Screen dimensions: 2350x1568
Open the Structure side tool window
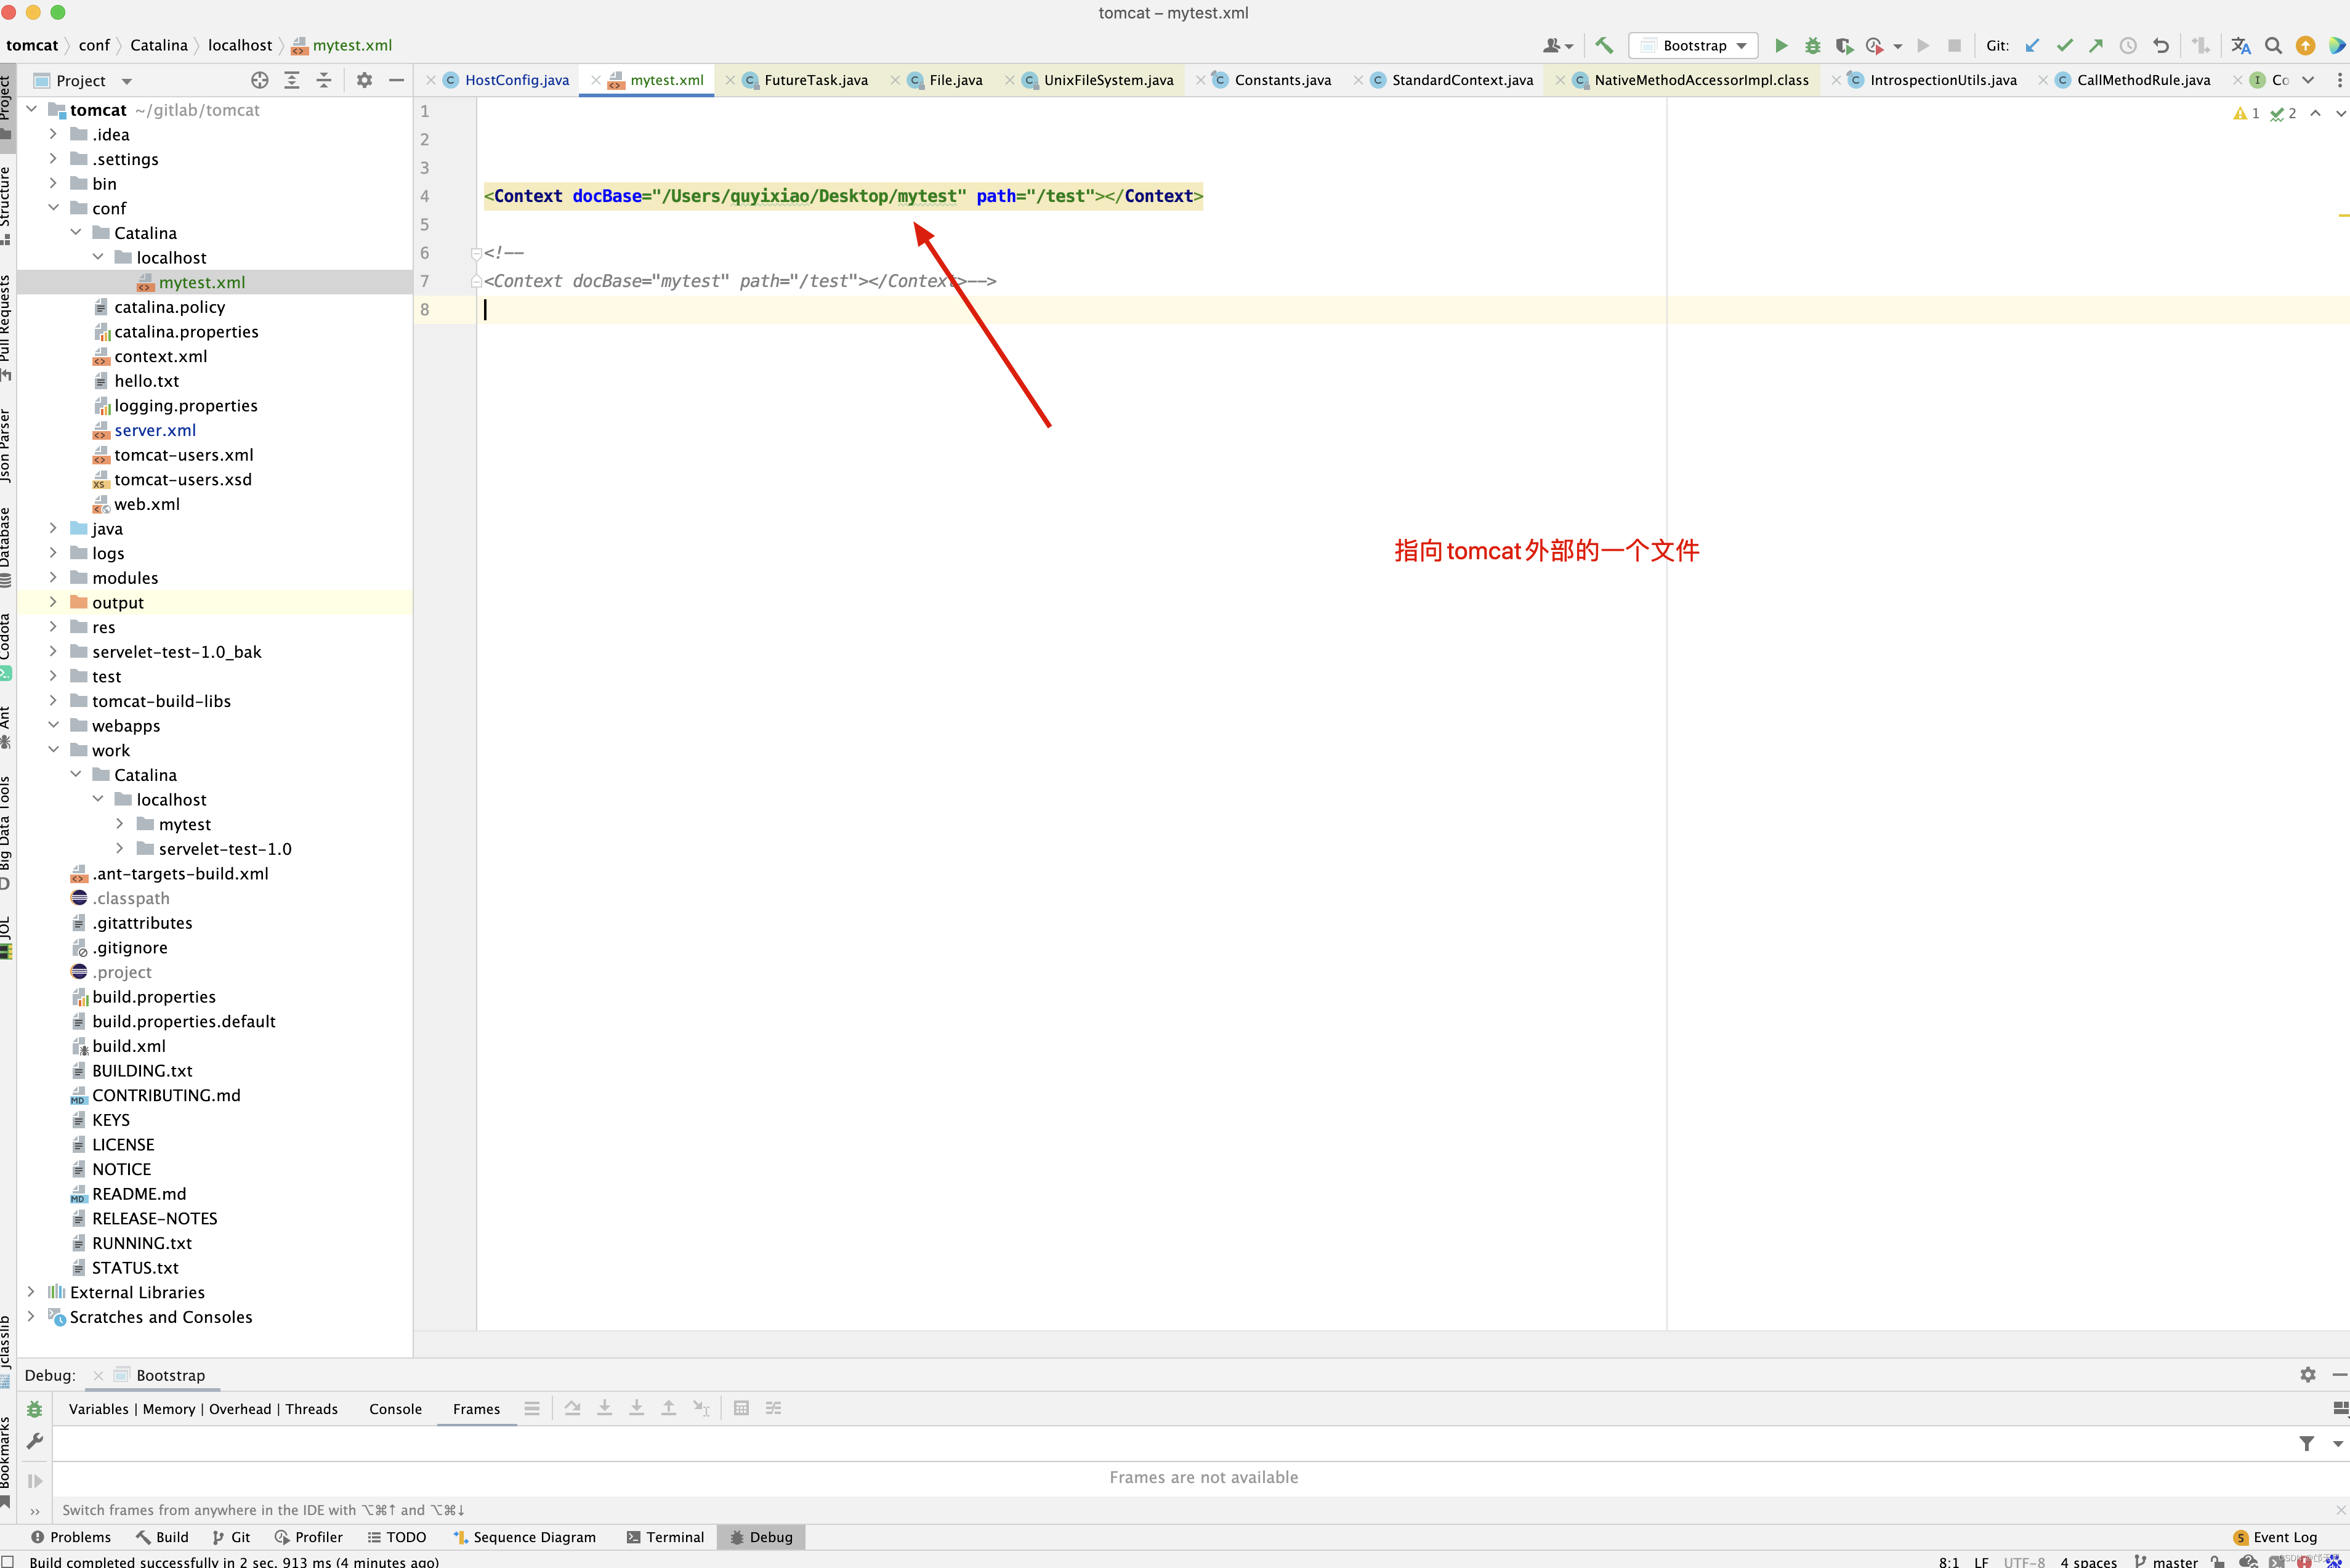pyautogui.click(x=6, y=205)
